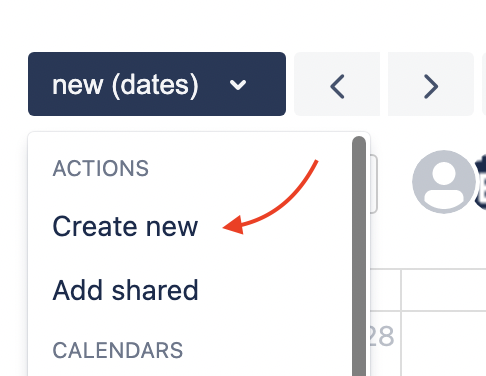
Task: Advance to next period with right chevron
Action: pyautogui.click(x=431, y=84)
